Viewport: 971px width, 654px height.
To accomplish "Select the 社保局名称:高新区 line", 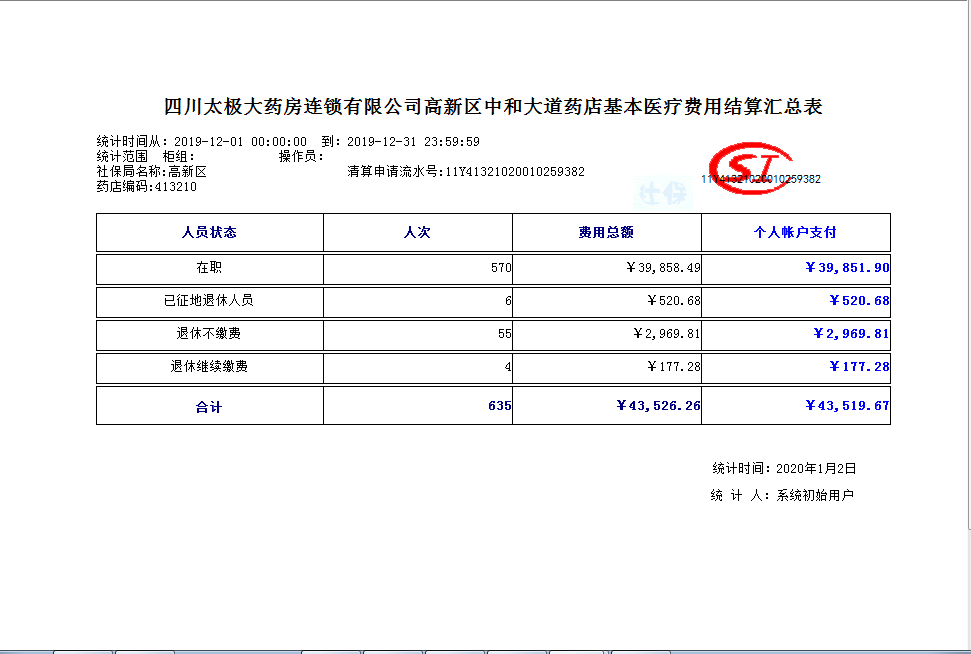I will pos(152,172).
